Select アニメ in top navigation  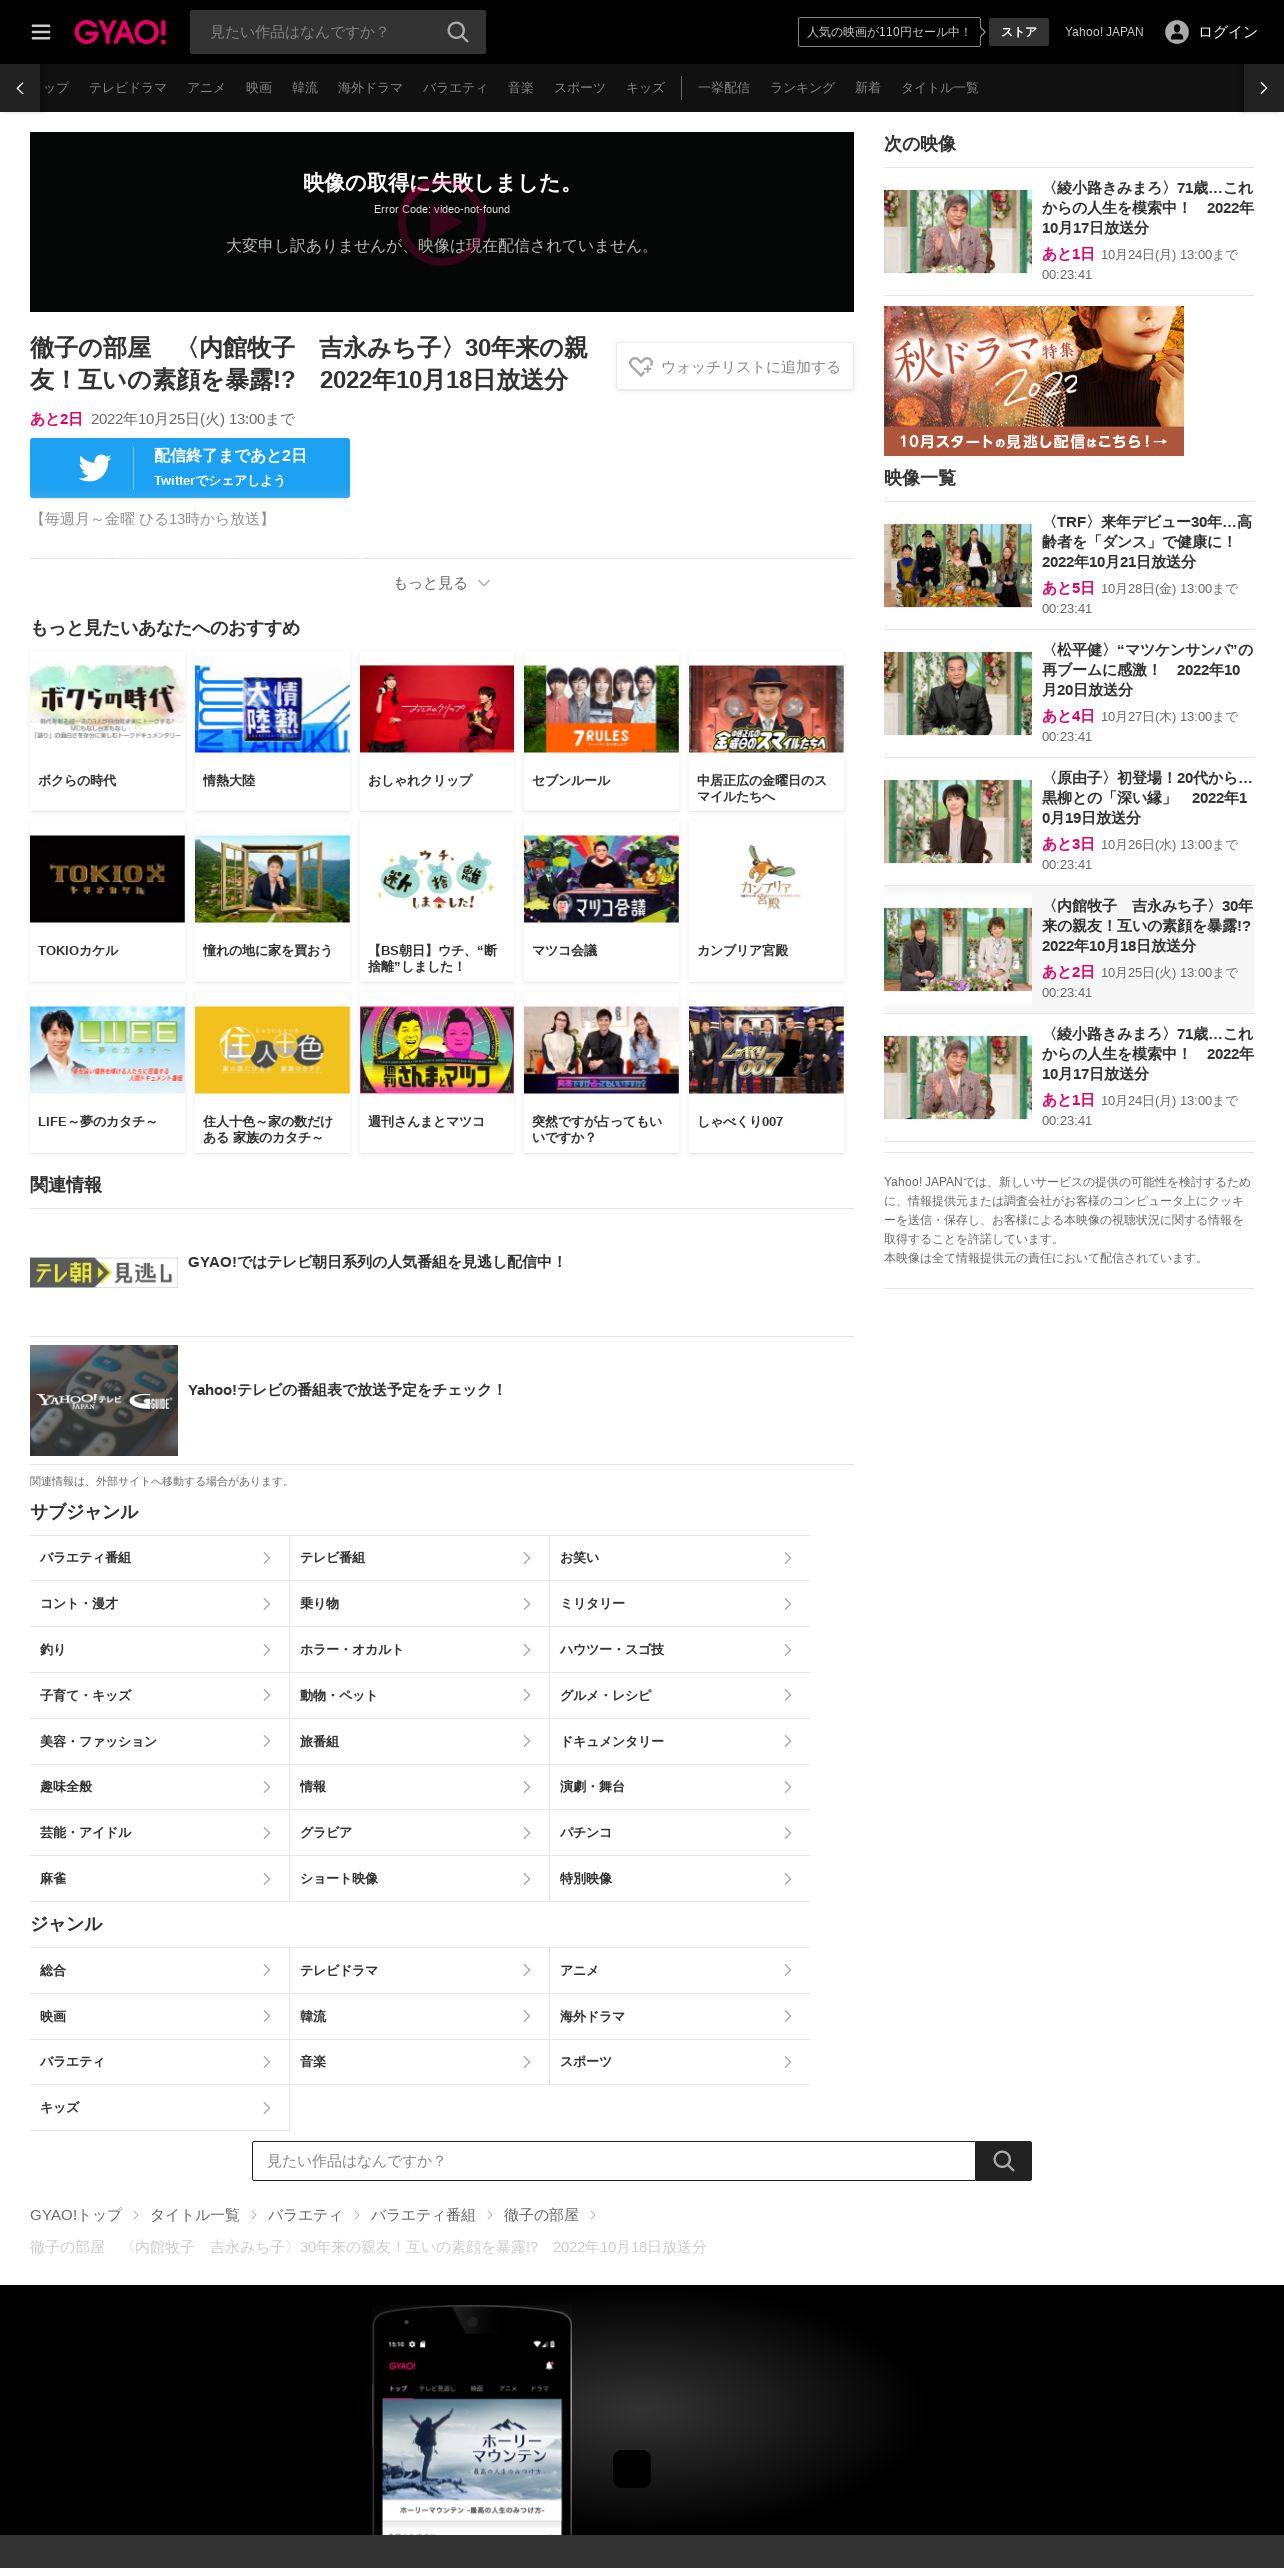point(206,88)
